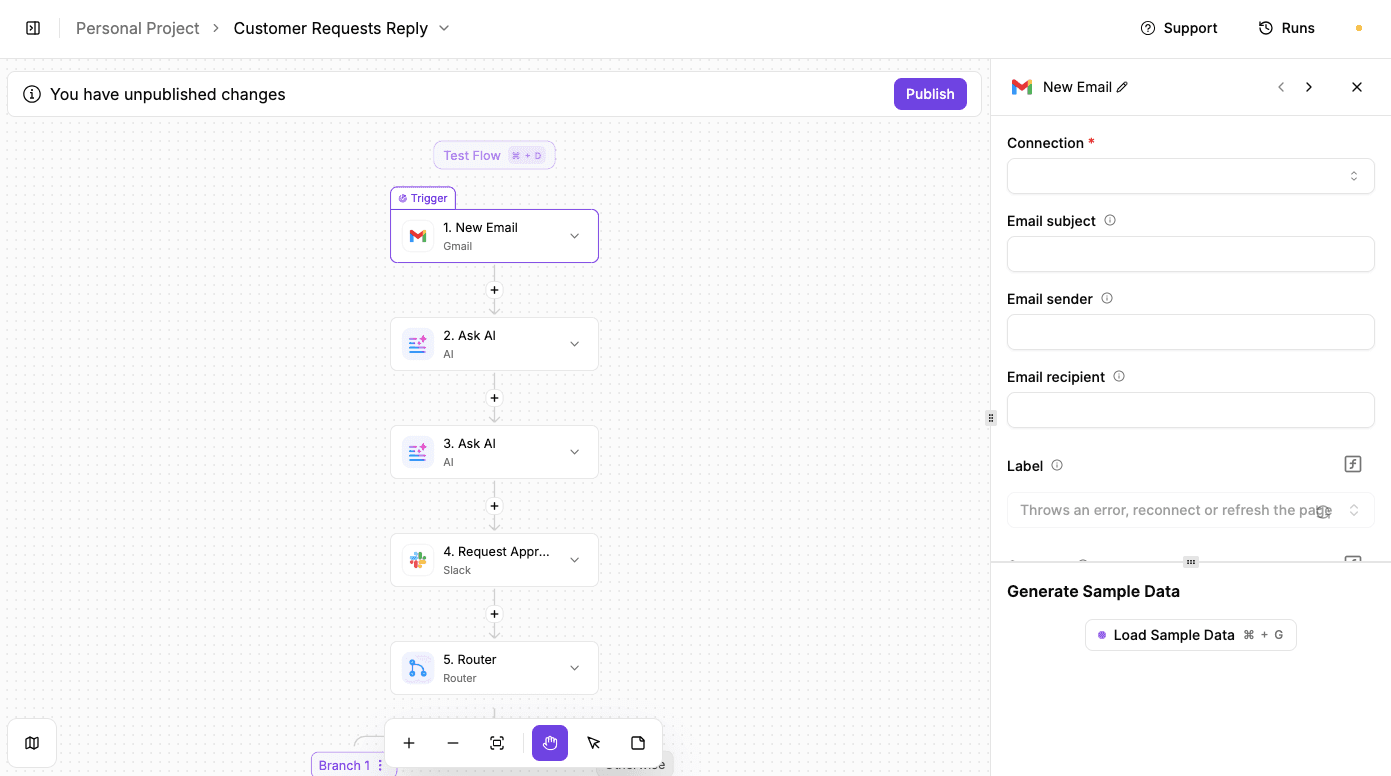Viewport: 1391px width, 776px height.
Task: Open the Connection dropdown
Action: point(1190,176)
